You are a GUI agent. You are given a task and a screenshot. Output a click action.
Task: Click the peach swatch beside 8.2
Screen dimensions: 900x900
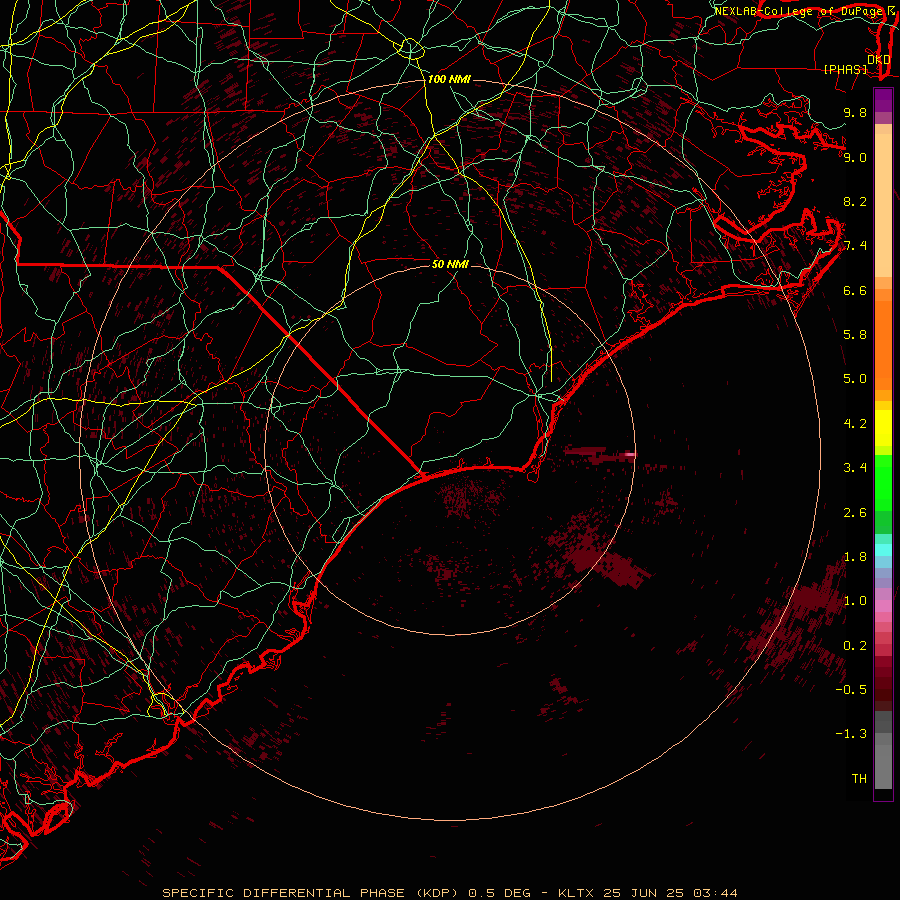pyautogui.click(x=883, y=205)
